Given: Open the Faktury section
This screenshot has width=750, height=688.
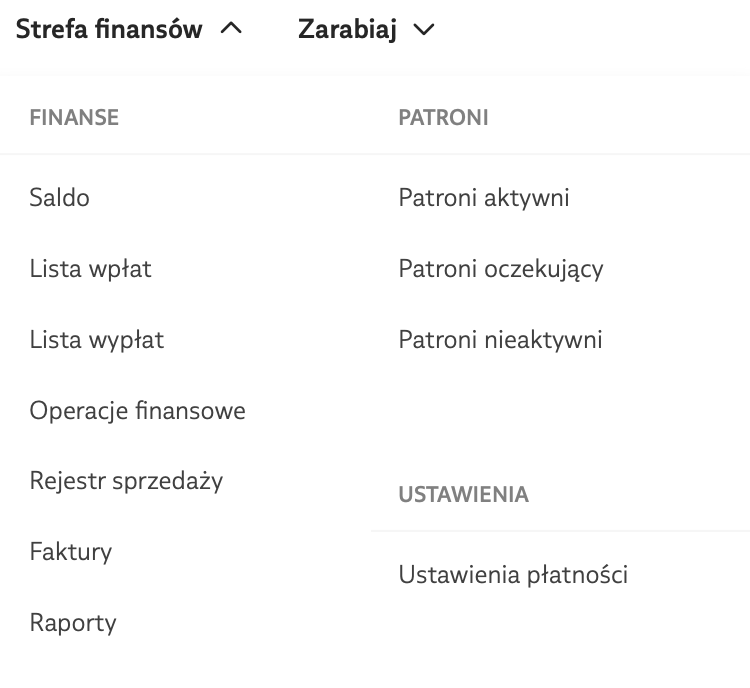Looking at the screenshot, I should [71, 552].
